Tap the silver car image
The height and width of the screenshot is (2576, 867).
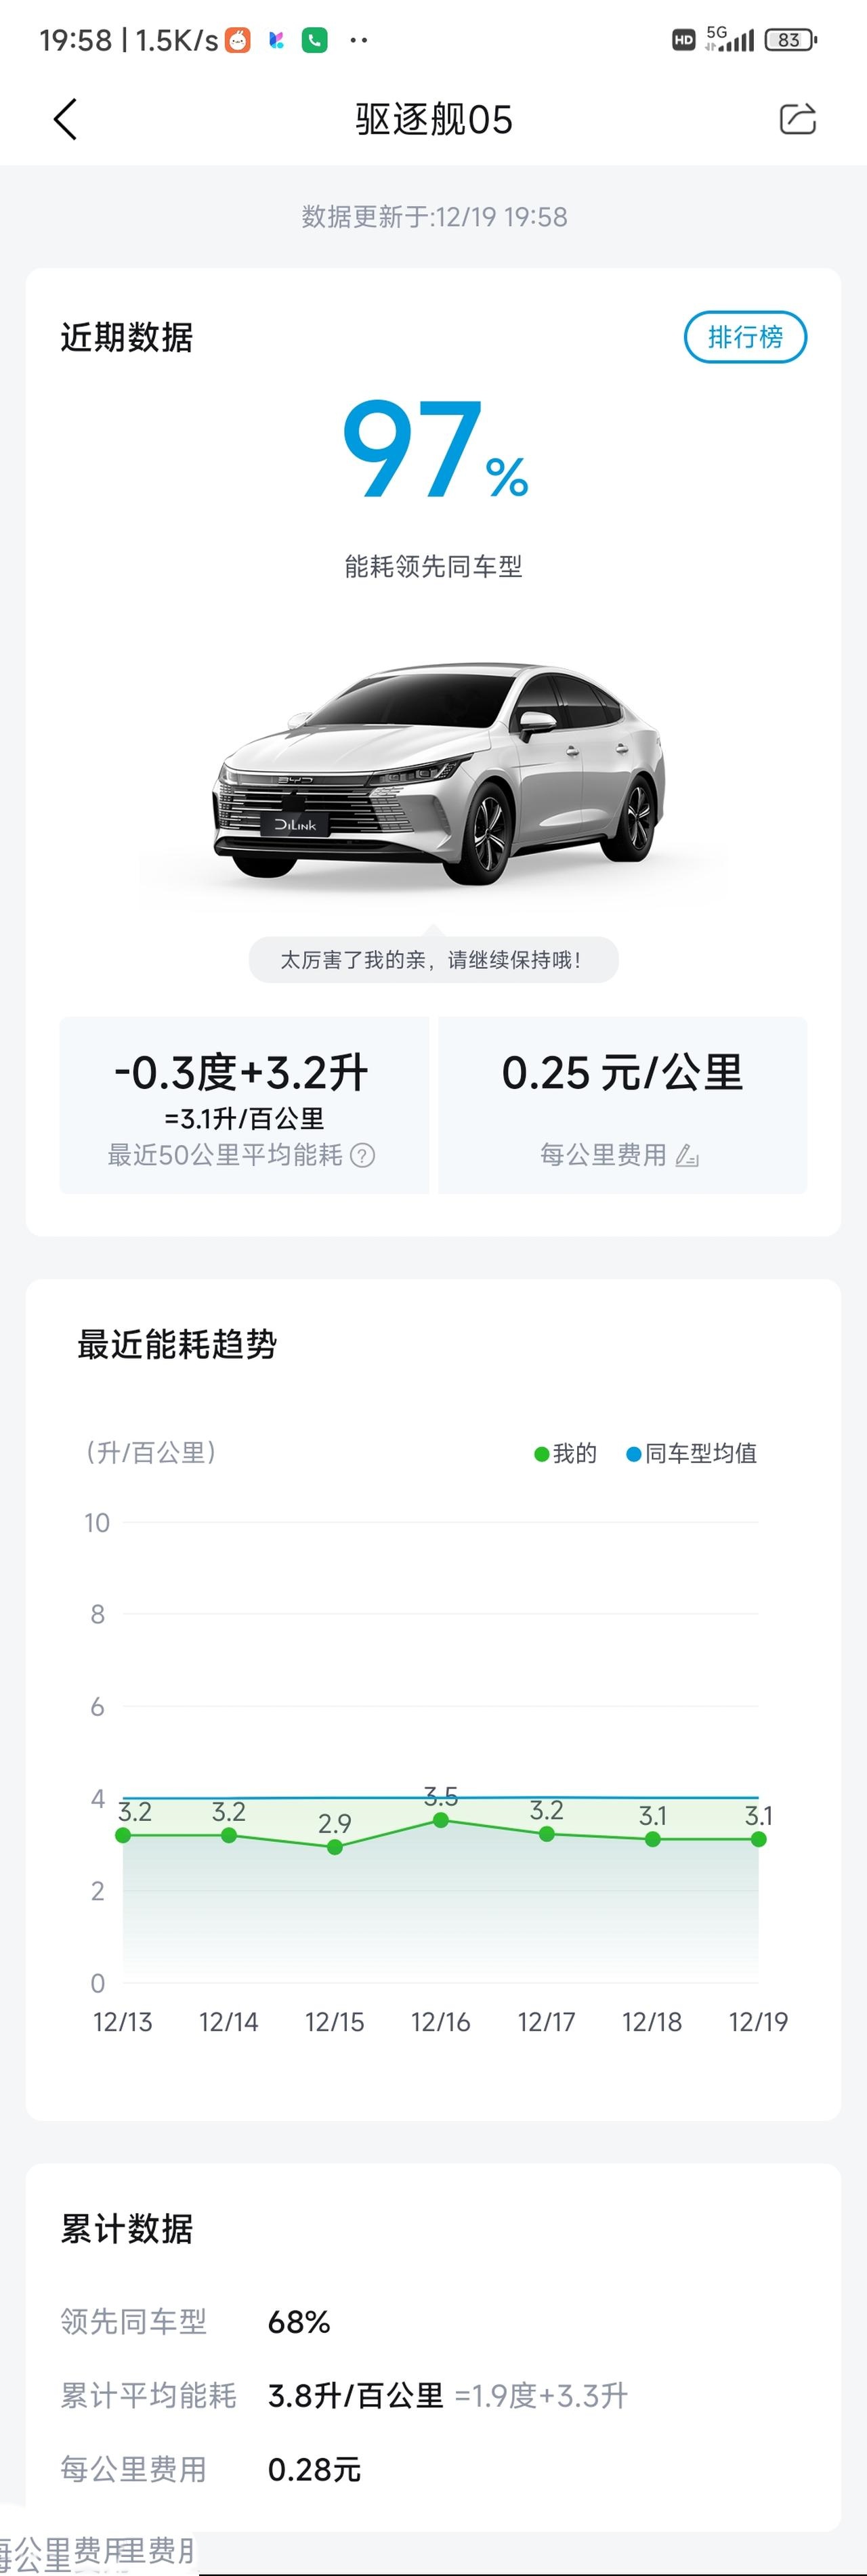(x=438, y=773)
